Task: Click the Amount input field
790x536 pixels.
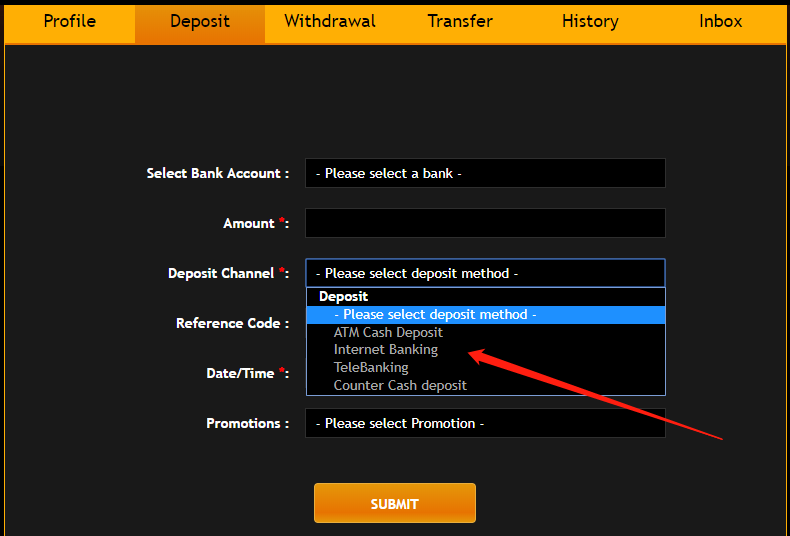Action: [x=485, y=223]
